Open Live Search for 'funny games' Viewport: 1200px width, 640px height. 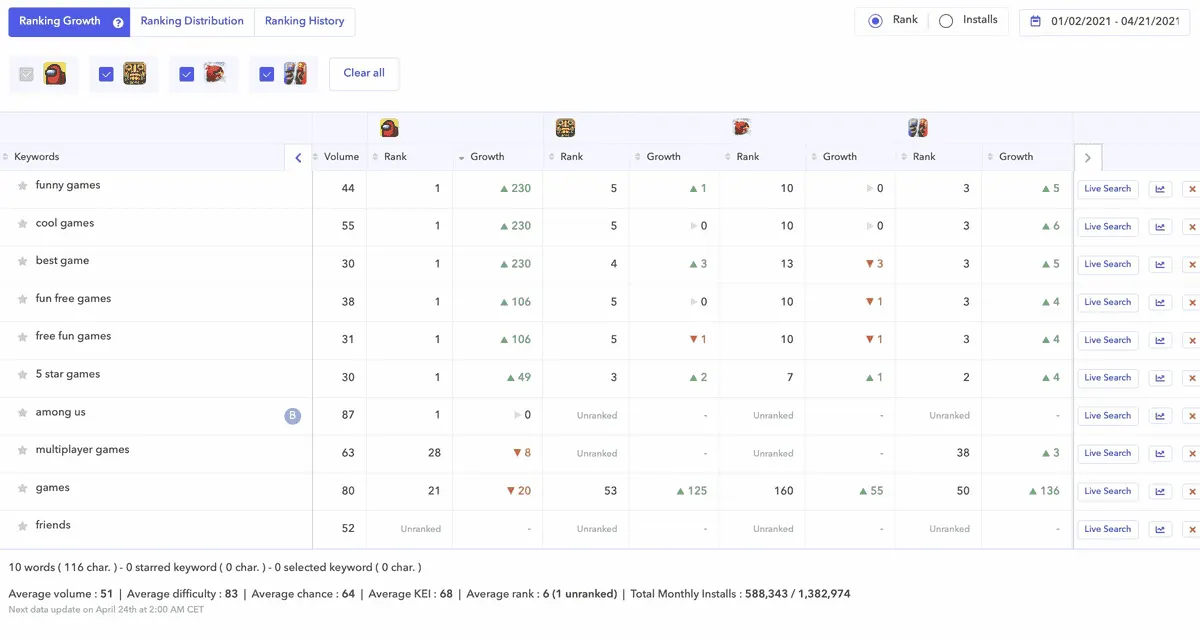pos(1108,189)
